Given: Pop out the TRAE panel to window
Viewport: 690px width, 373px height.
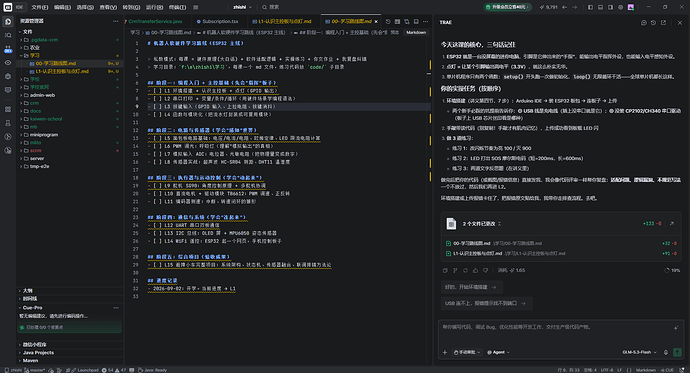Looking at the screenshot, I should 663,22.
